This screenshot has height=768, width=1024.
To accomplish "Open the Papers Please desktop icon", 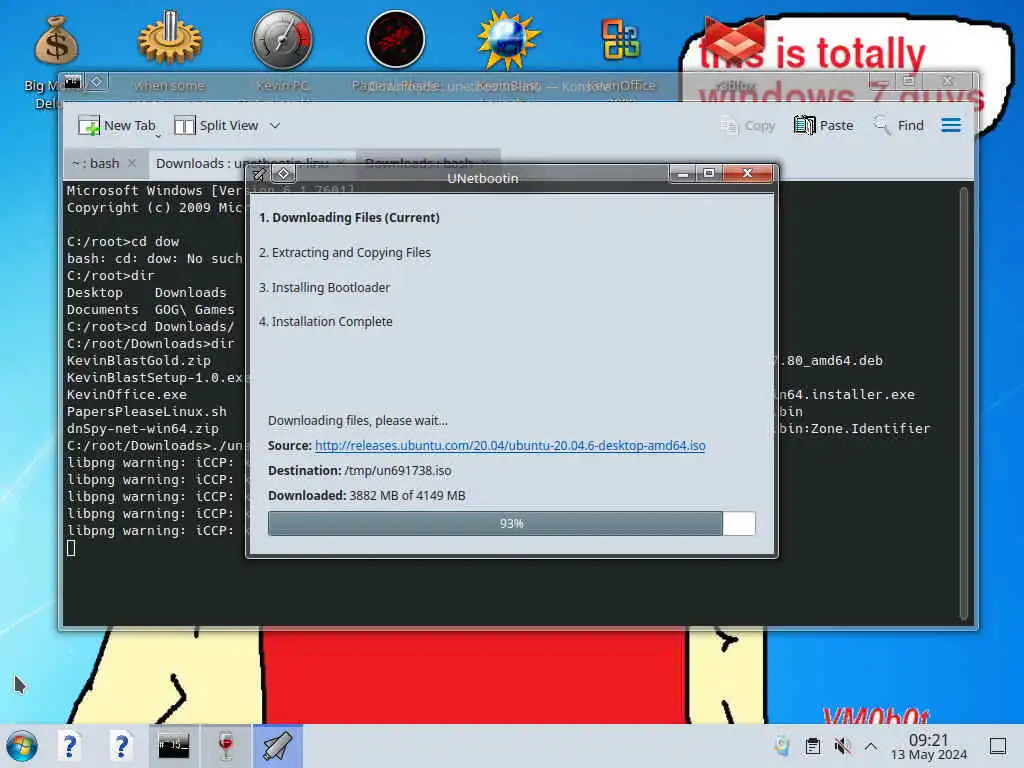I will tap(396, 39).
